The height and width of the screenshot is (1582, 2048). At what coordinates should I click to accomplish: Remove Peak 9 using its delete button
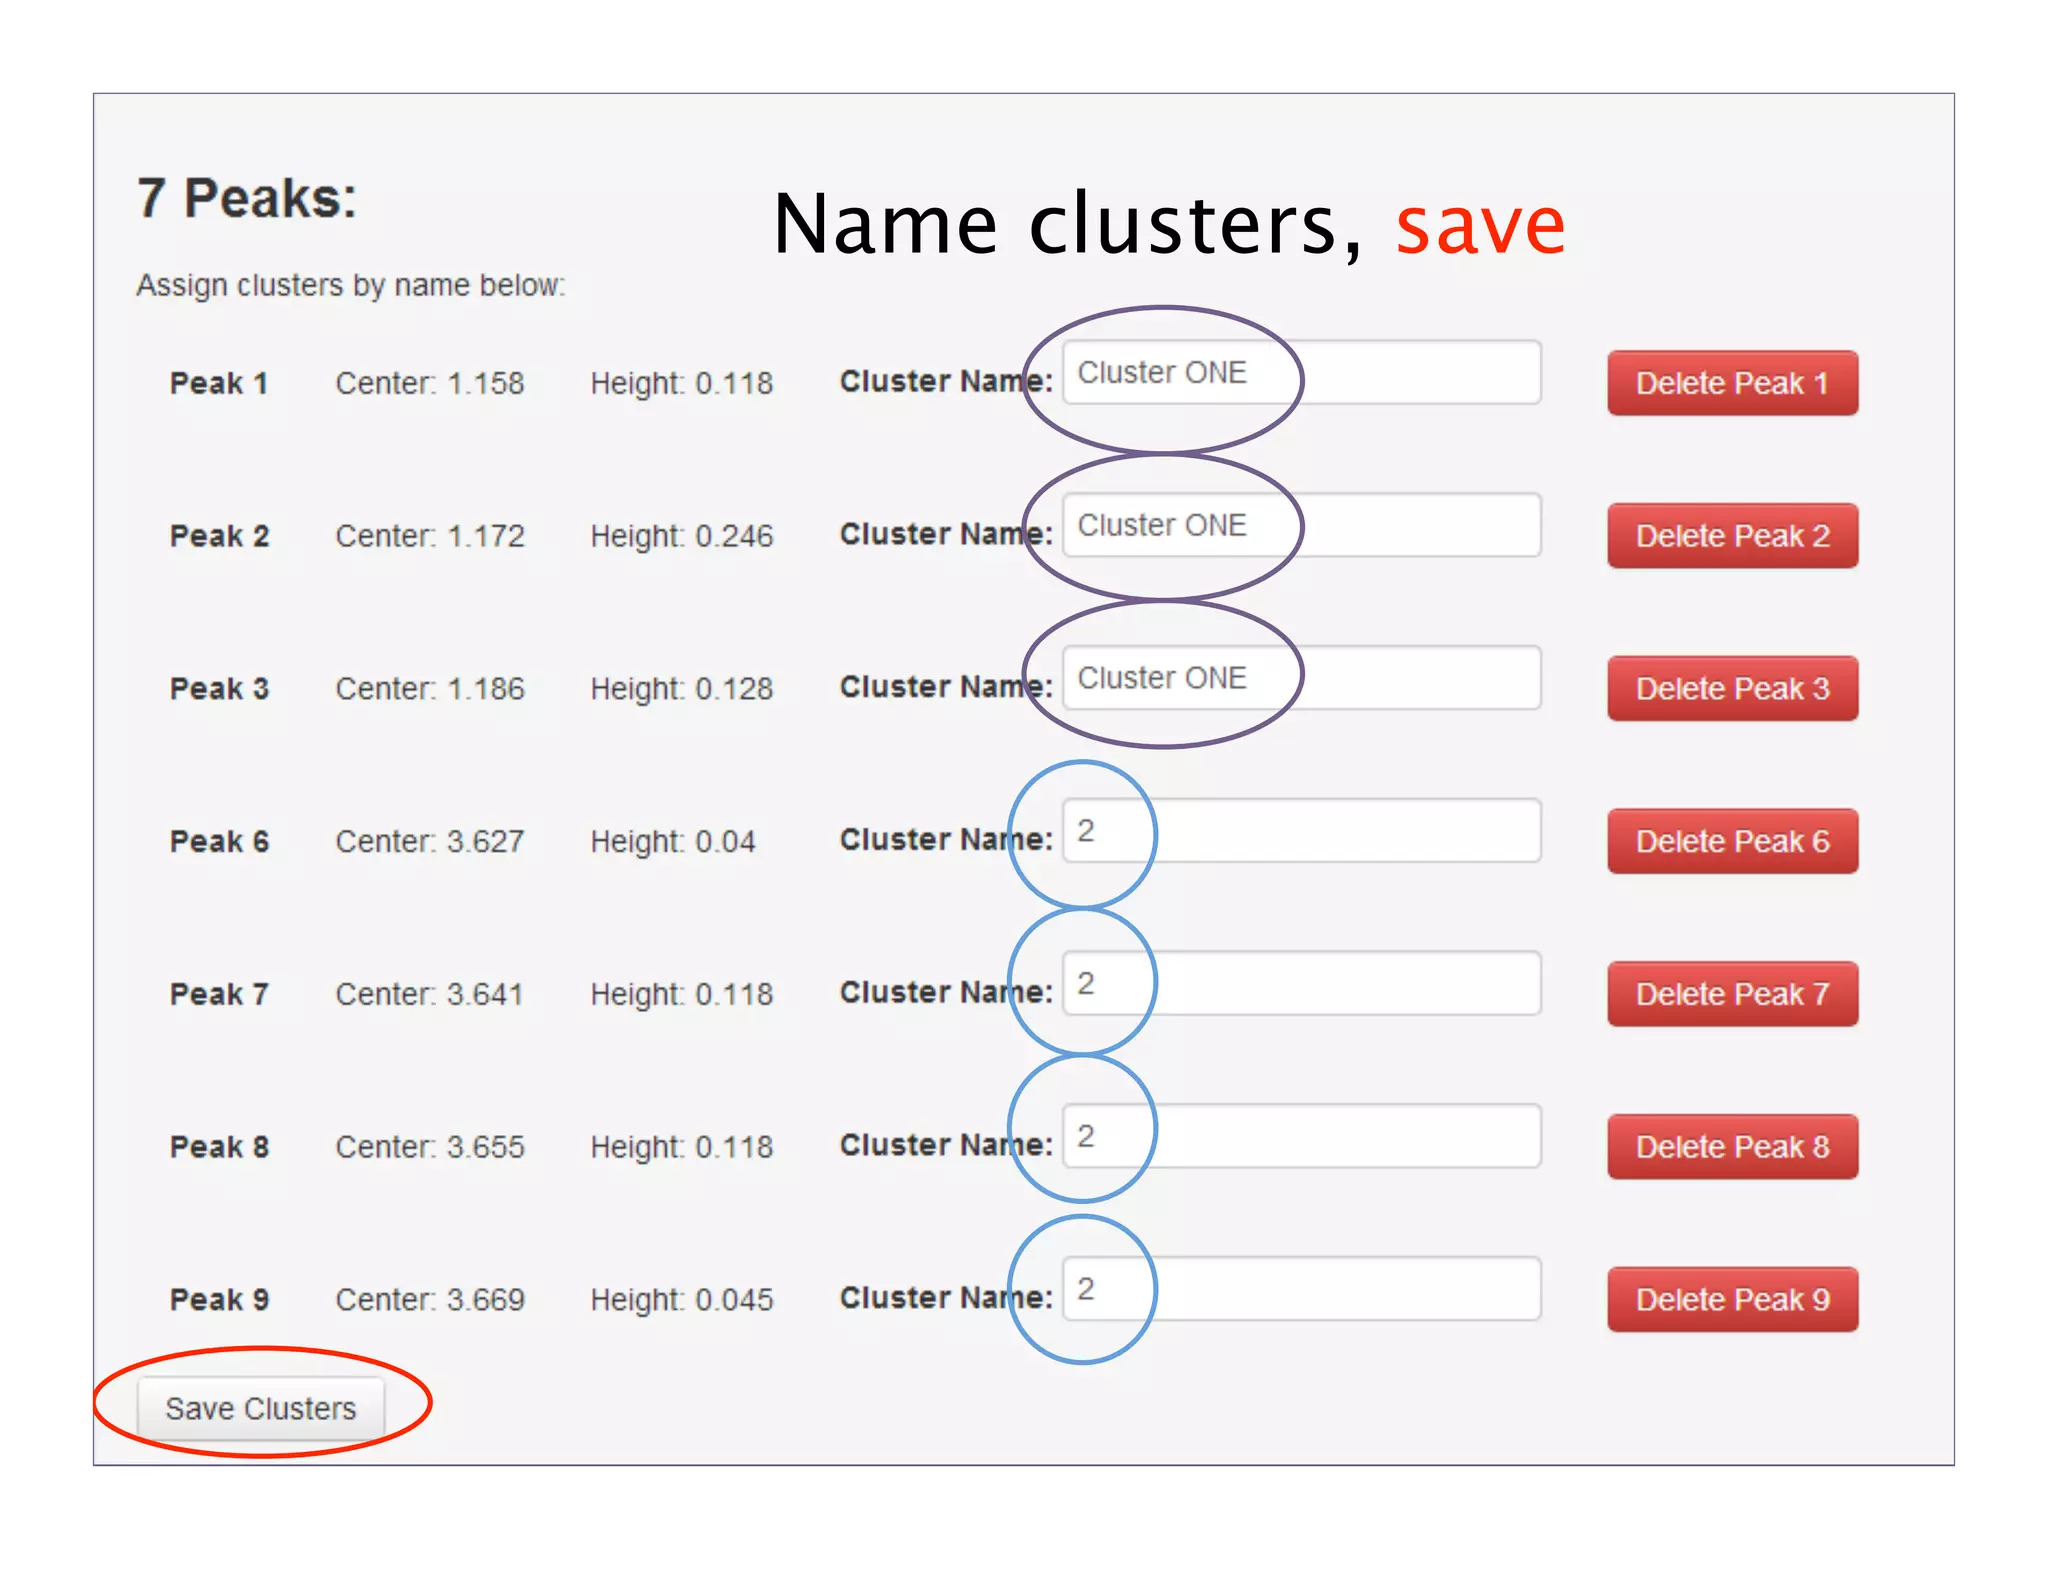click(1732, 1299)
